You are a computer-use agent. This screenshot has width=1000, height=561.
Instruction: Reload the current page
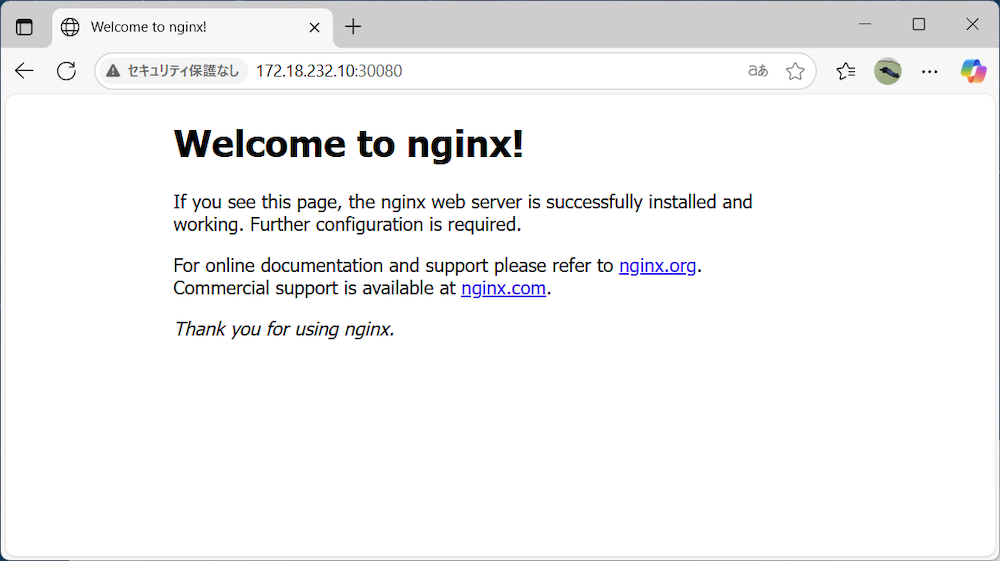[66, 71]
